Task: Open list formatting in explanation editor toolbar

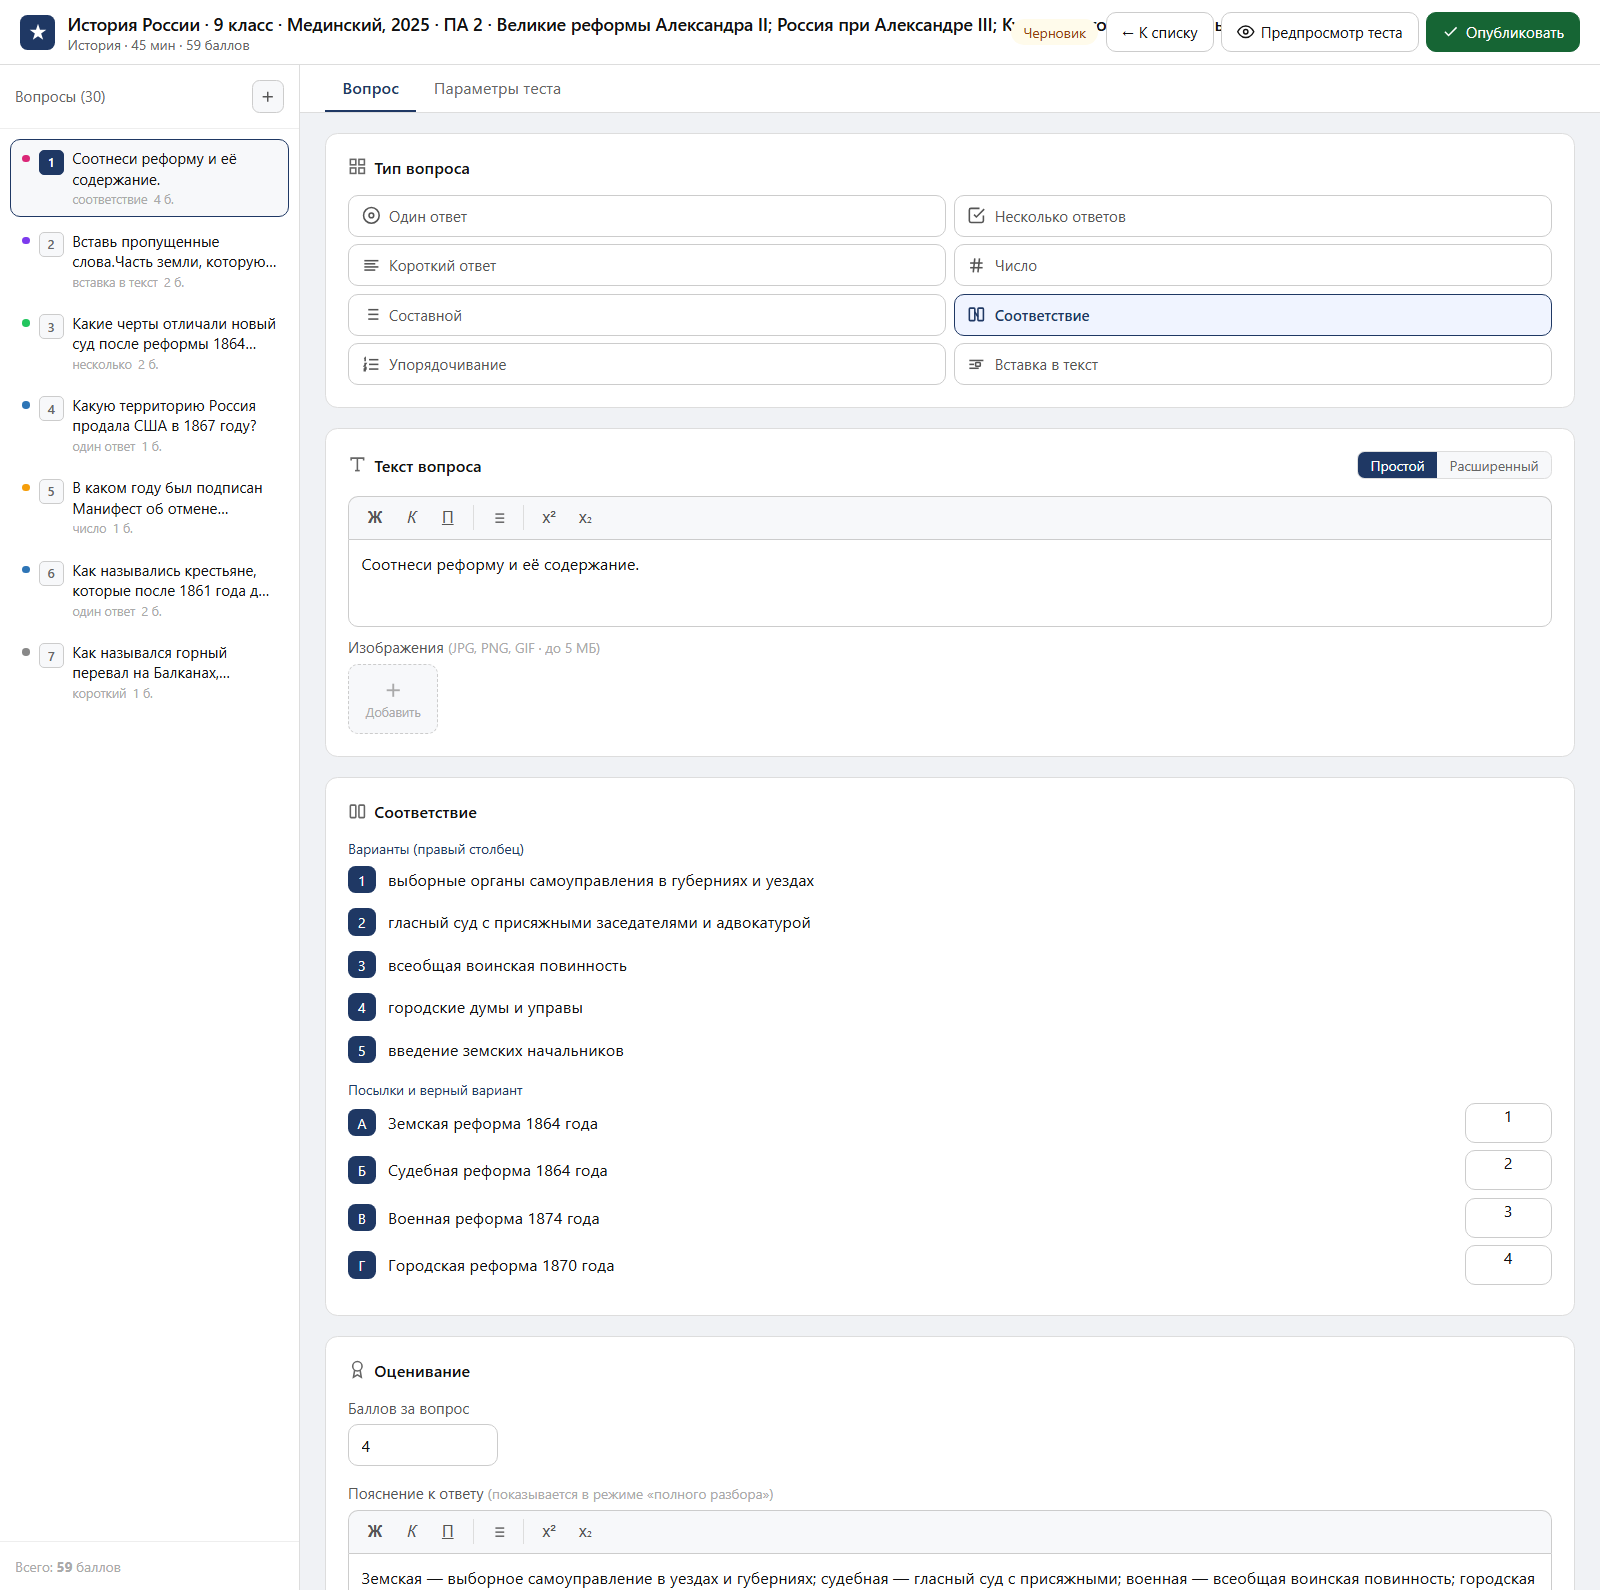Action: point(499,1532)
